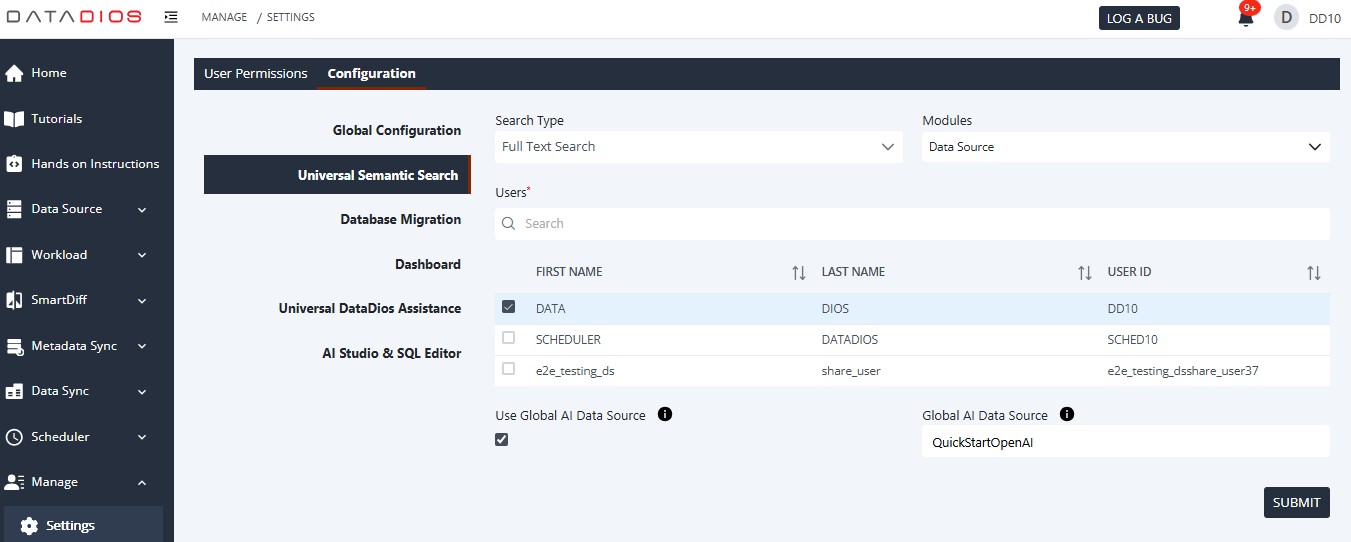Click the Users search input field
Screen dimensions: 1351x542
tap(912, 224)
